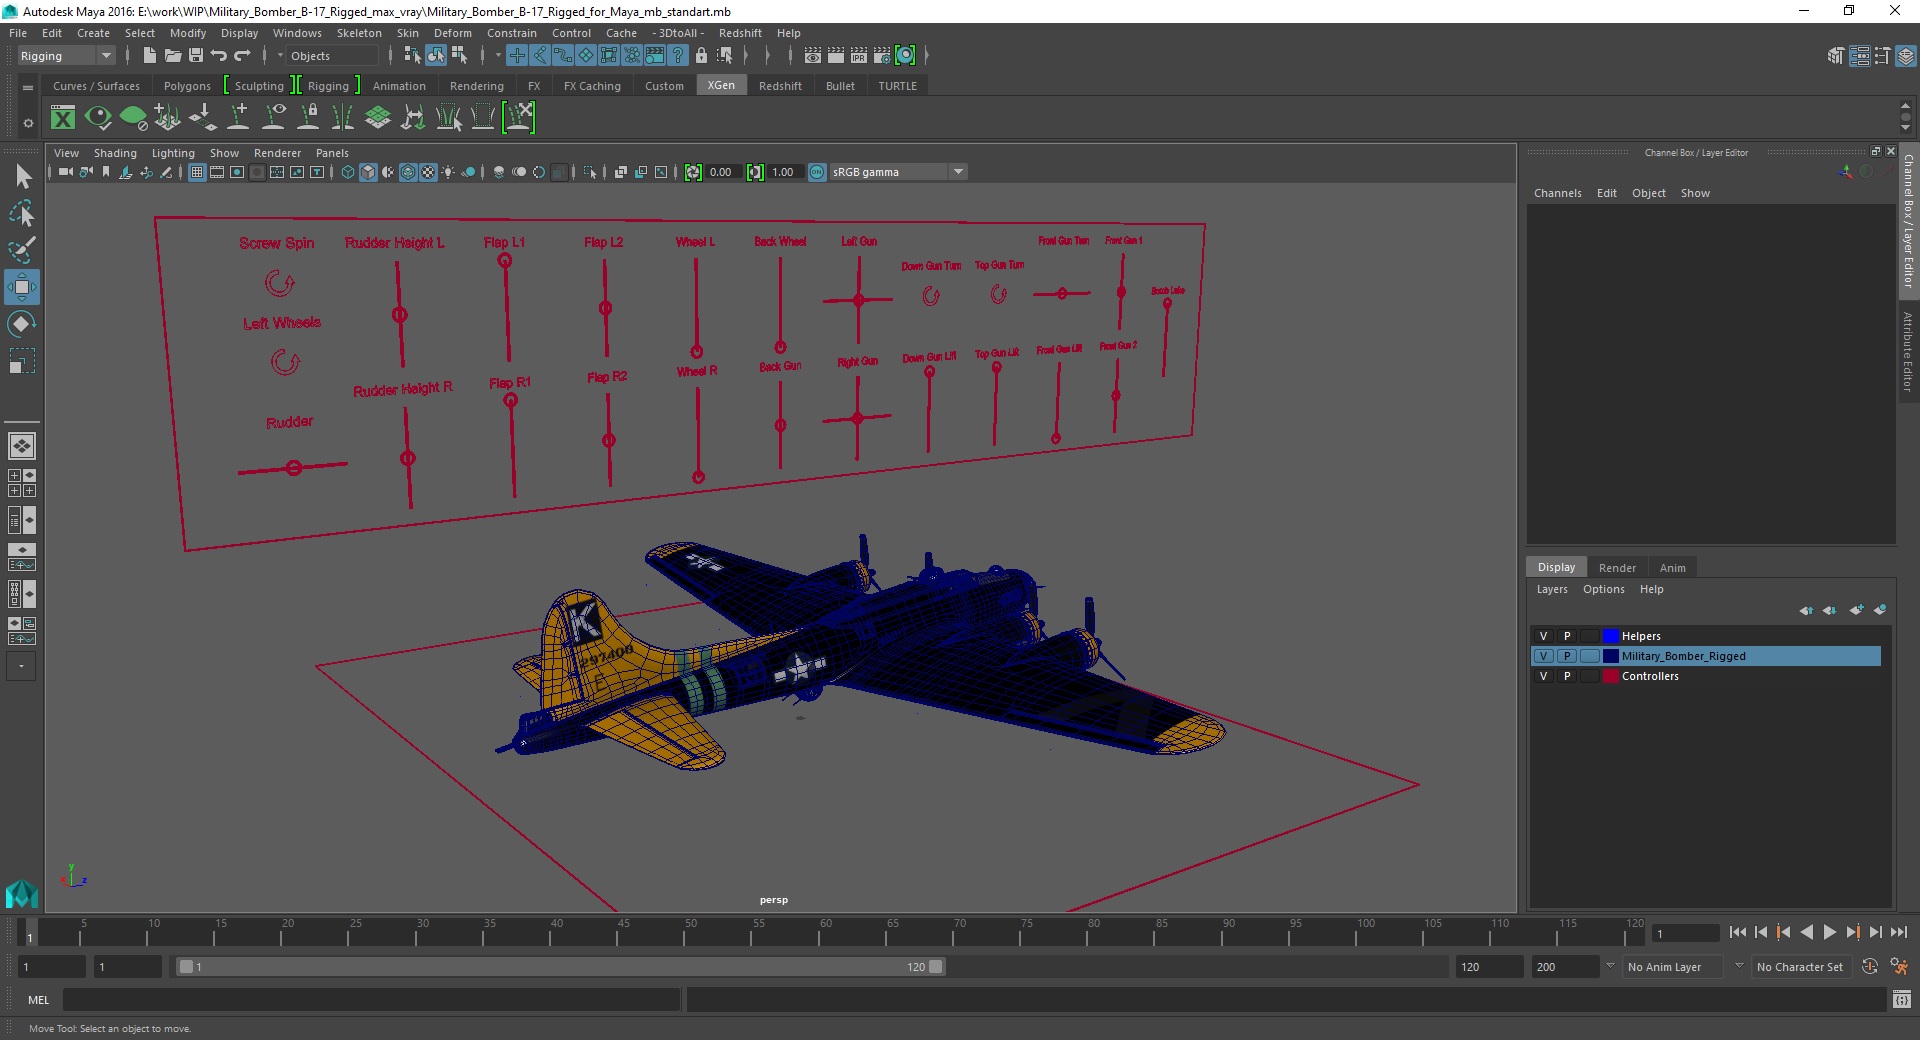Click the XGen preview eye shelf icon
Viewport: 1920px width, 1040px height.
[x=98, y=118]
